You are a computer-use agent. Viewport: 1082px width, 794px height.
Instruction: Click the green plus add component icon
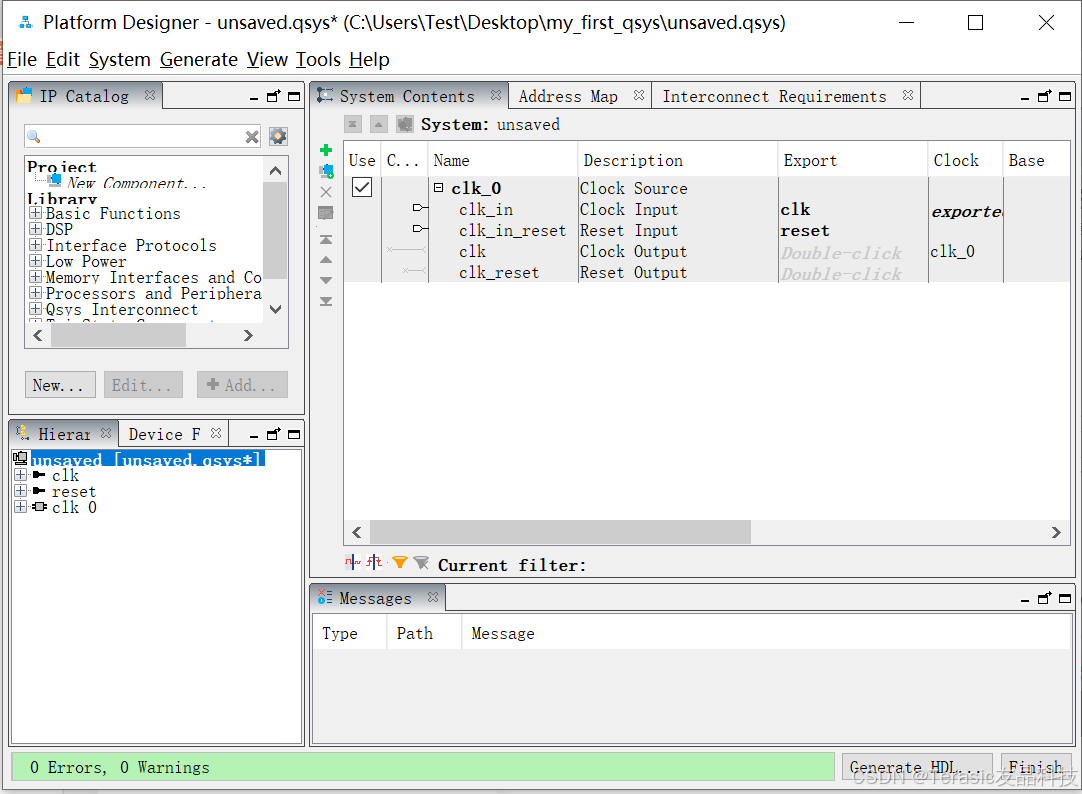click(x=326, y=150)
